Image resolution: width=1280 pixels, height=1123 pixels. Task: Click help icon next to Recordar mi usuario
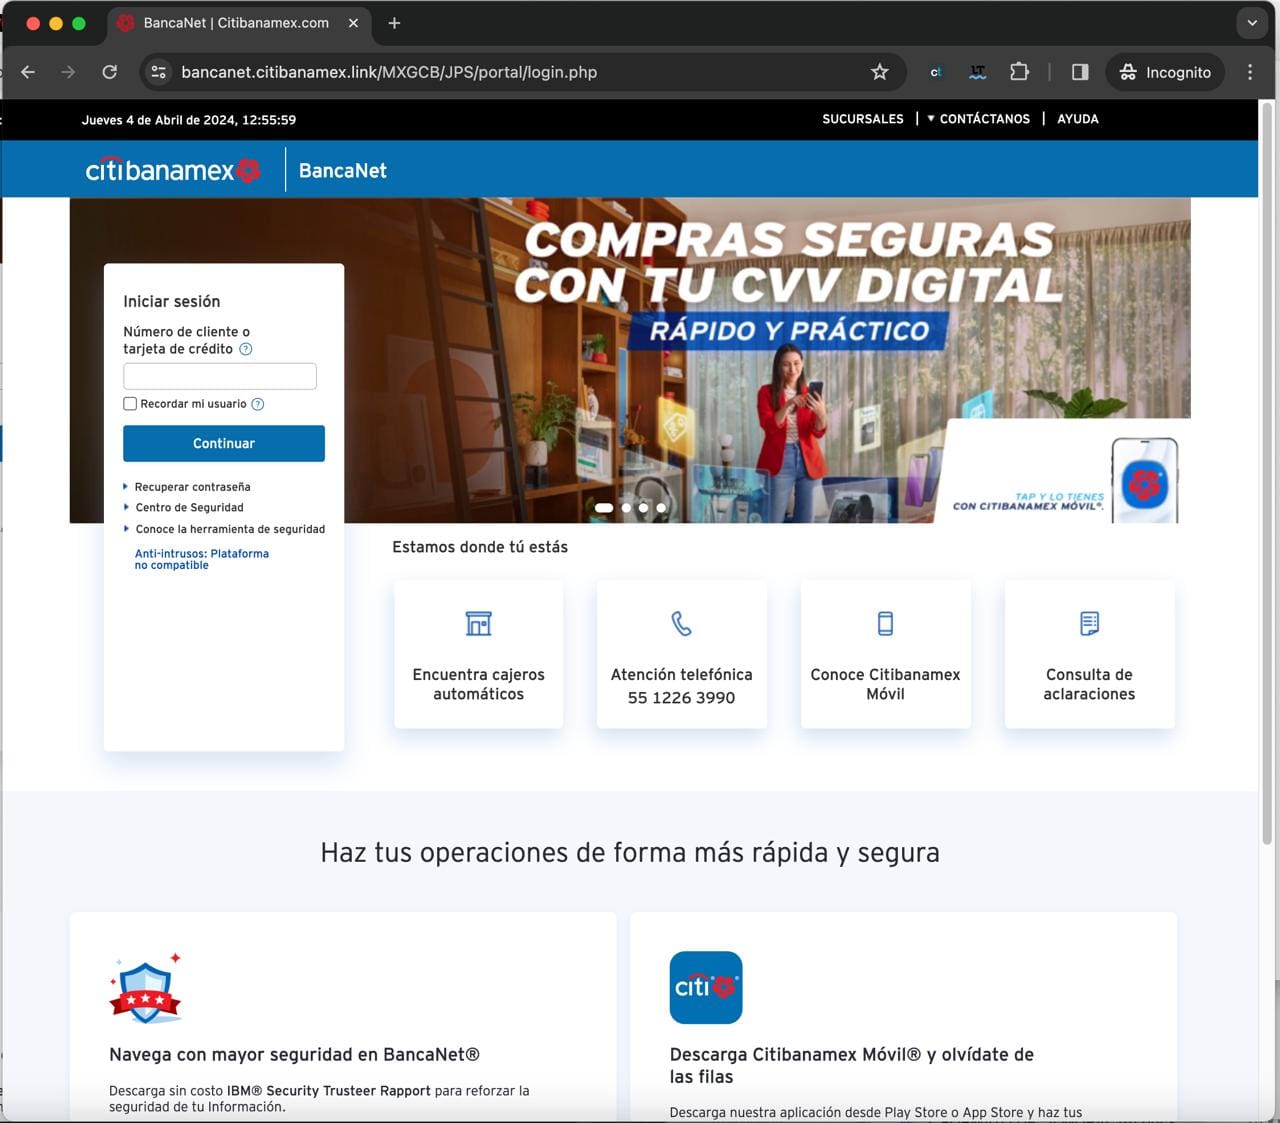[x=258, y=404]
